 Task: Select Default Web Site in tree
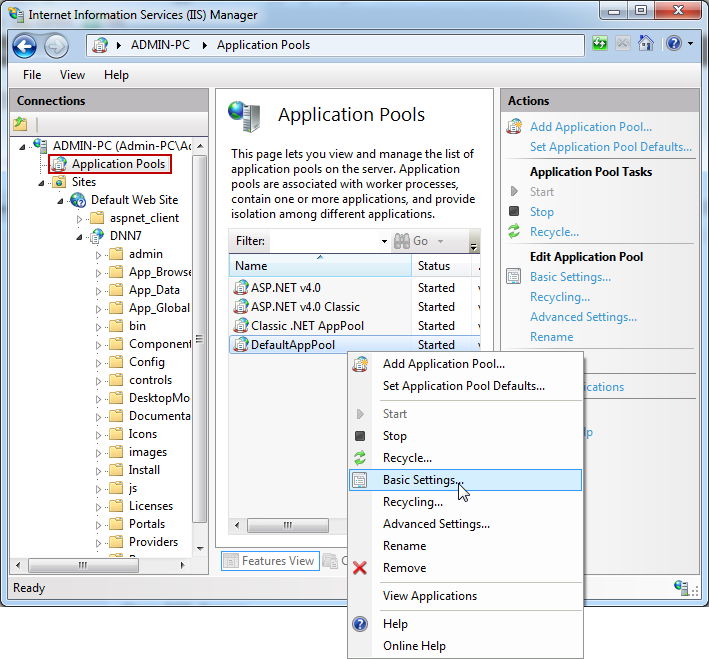pos(134,200)
